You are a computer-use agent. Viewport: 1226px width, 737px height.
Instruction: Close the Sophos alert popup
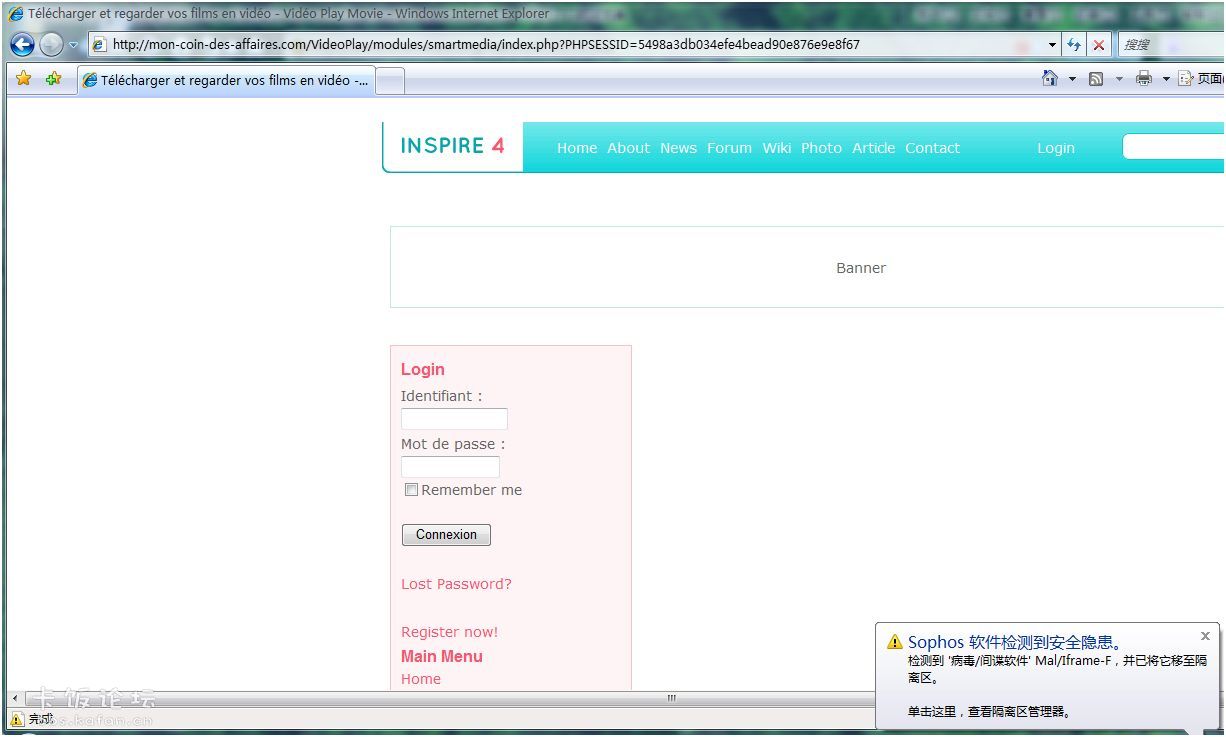pos(1205,636)
